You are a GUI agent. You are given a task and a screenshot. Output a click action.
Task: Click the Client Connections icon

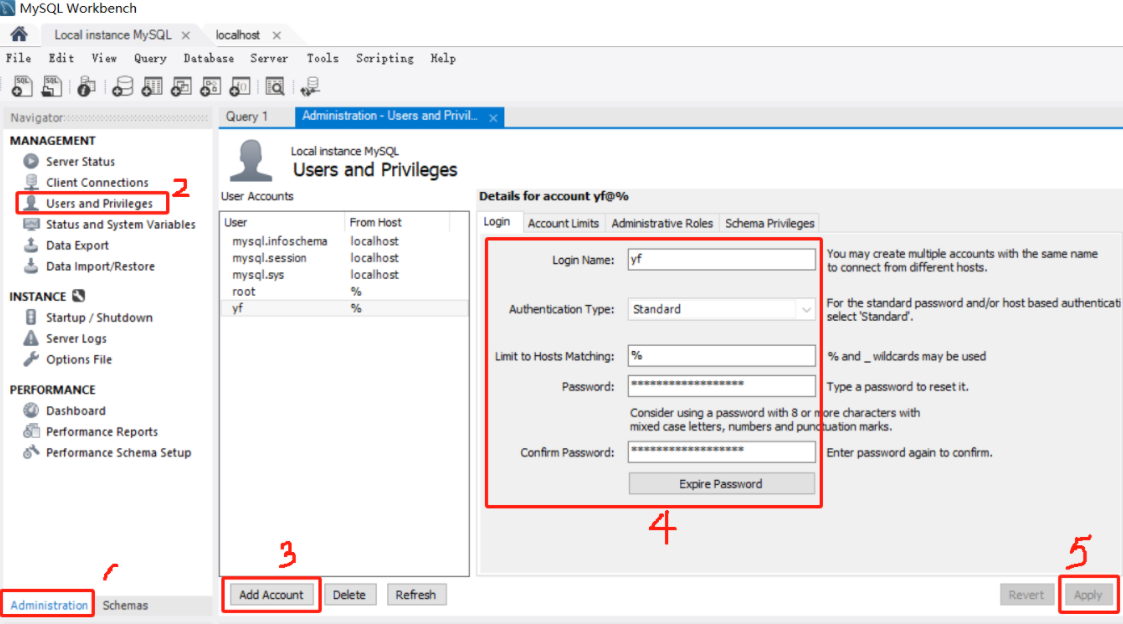click(x=31, y=182)
